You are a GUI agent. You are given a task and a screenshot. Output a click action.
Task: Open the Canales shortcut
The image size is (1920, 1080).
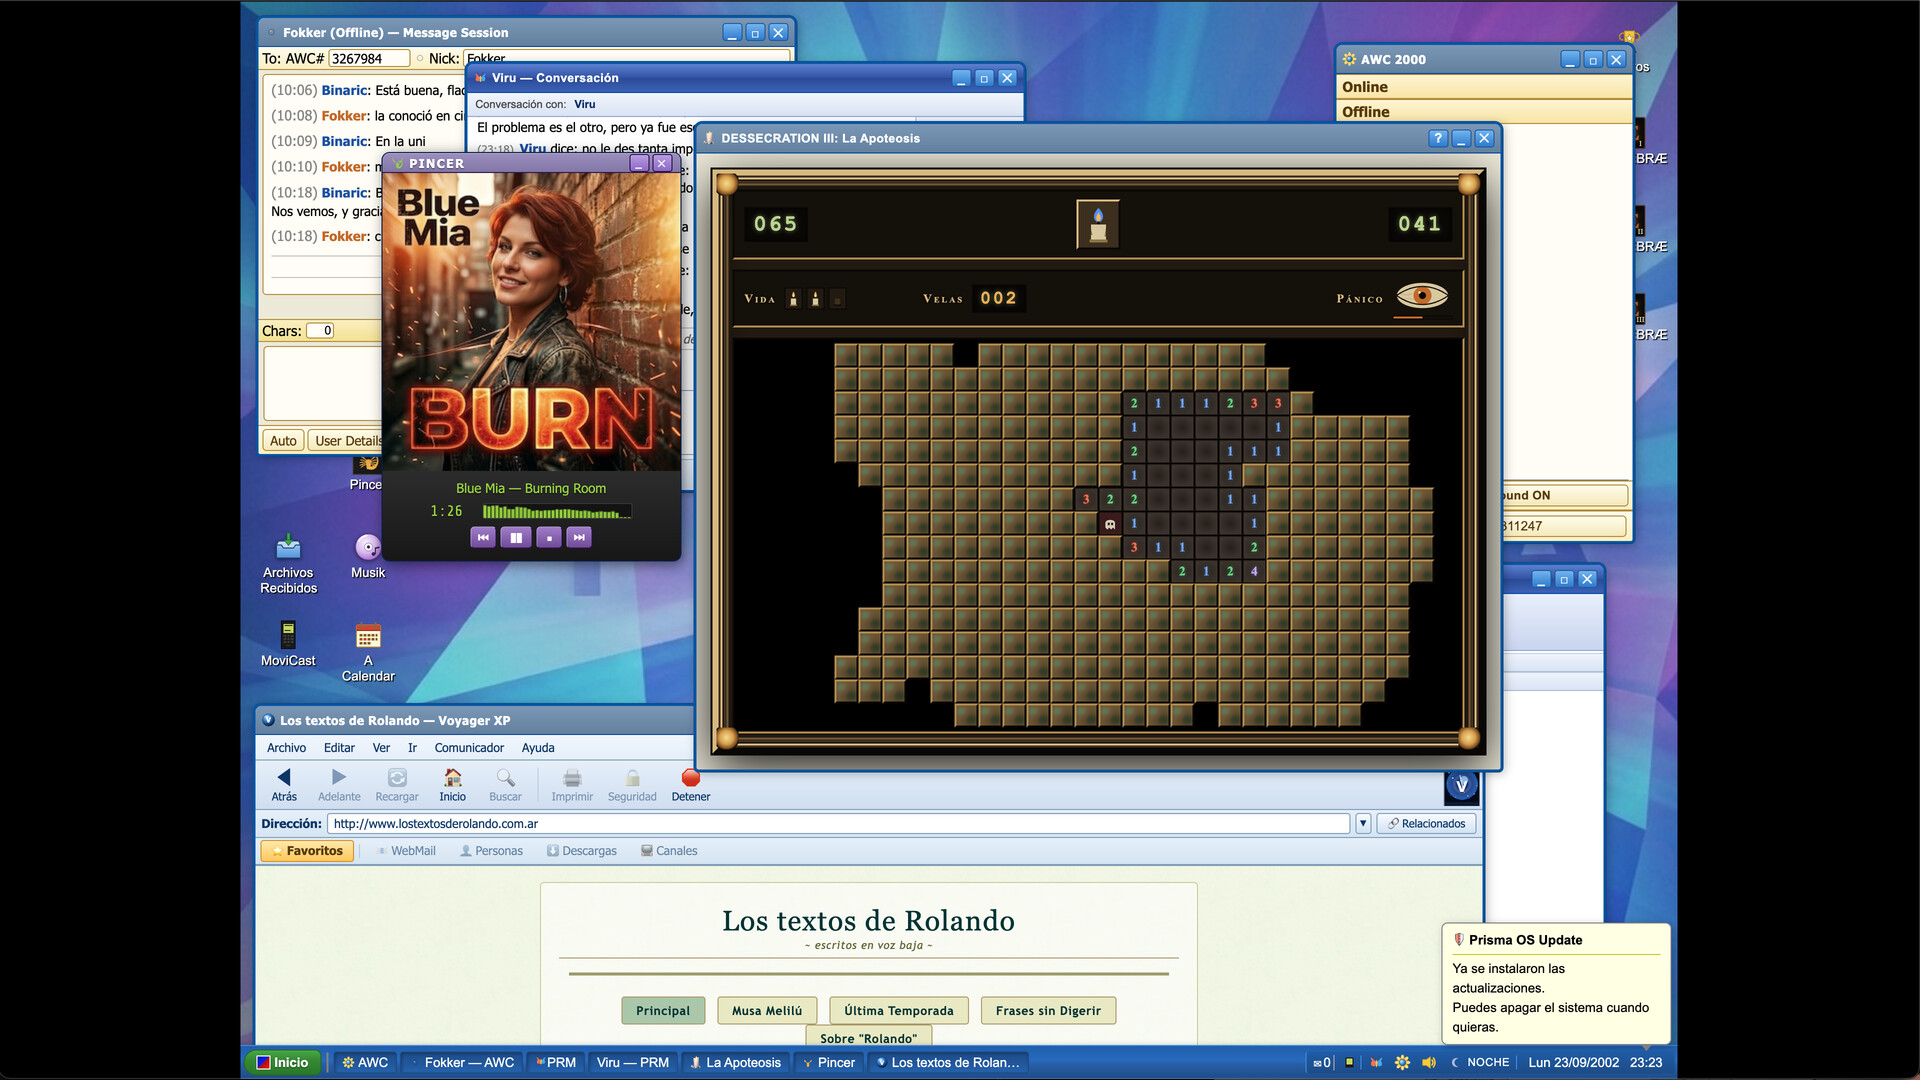(669, 851)
